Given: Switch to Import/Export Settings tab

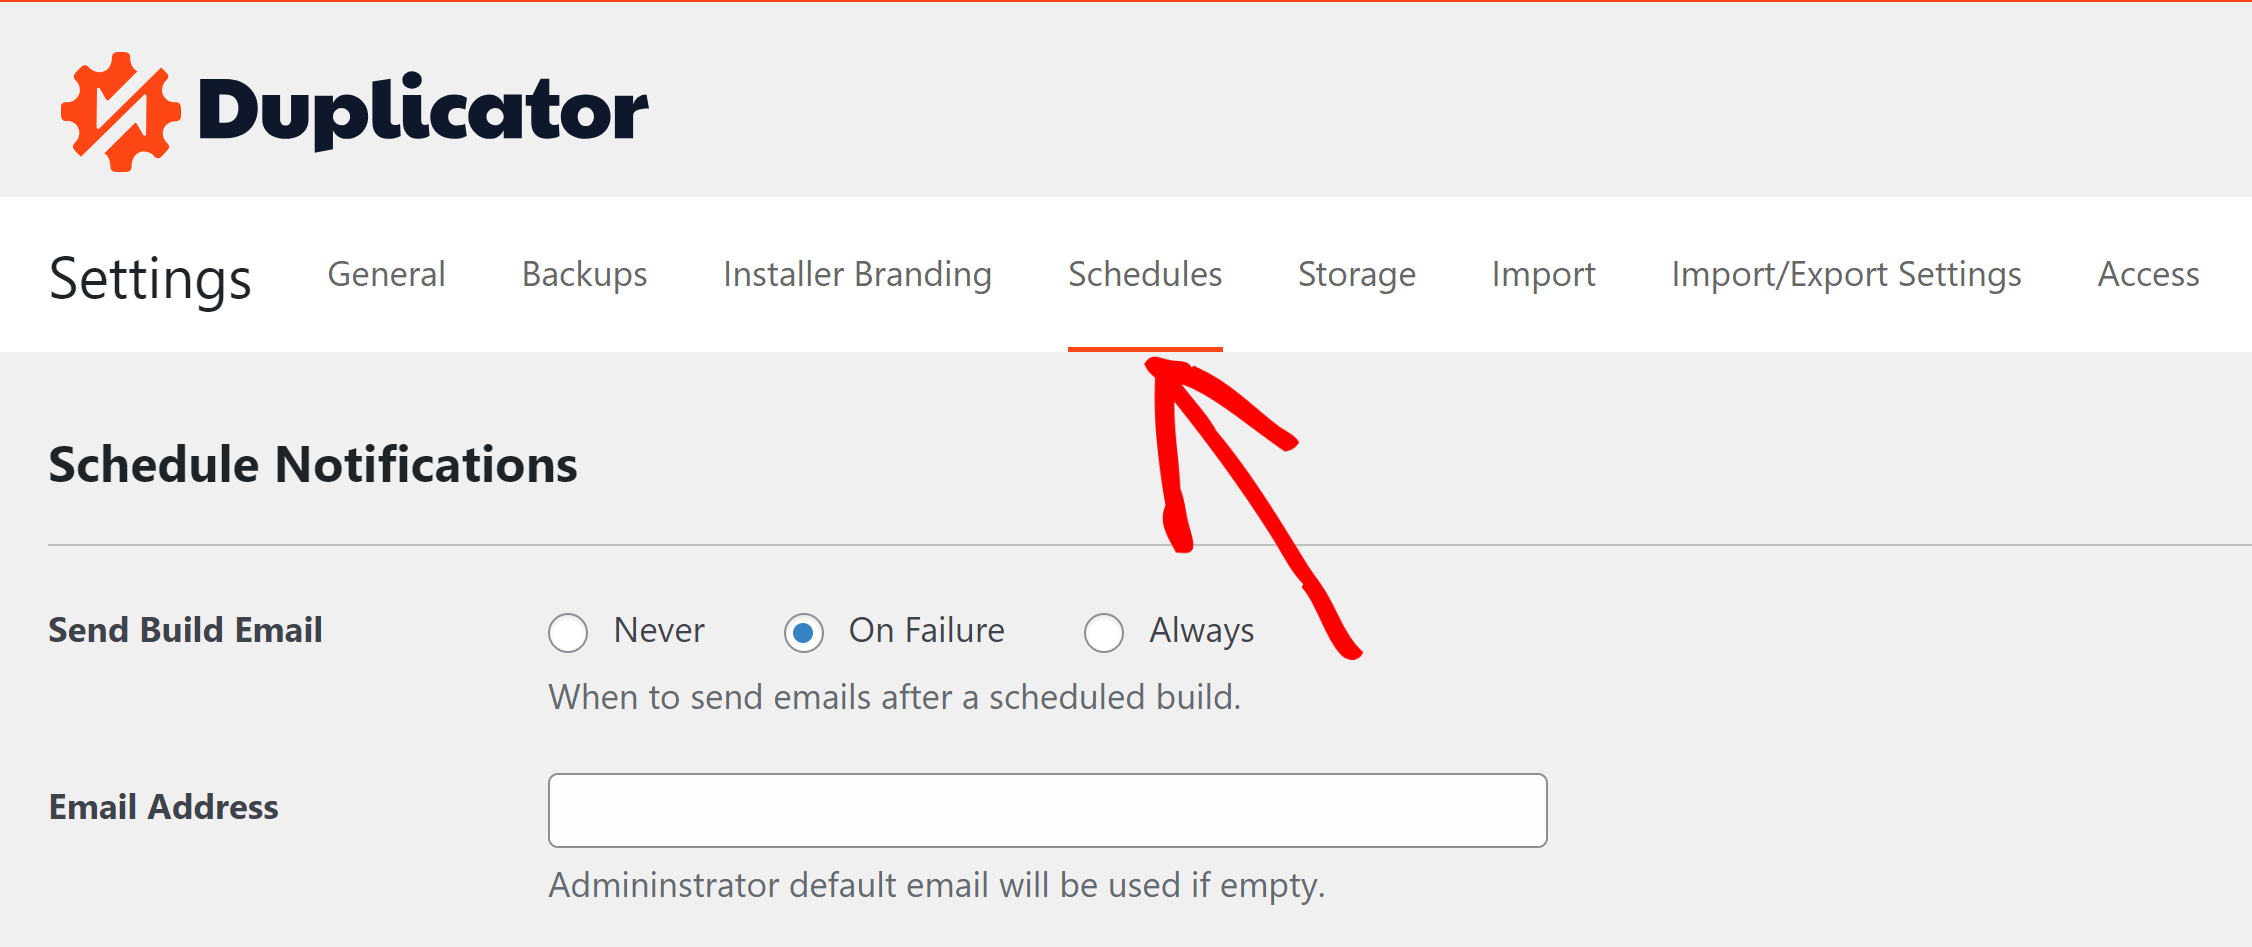Looking at the screenshot, I should point(1846,274).
